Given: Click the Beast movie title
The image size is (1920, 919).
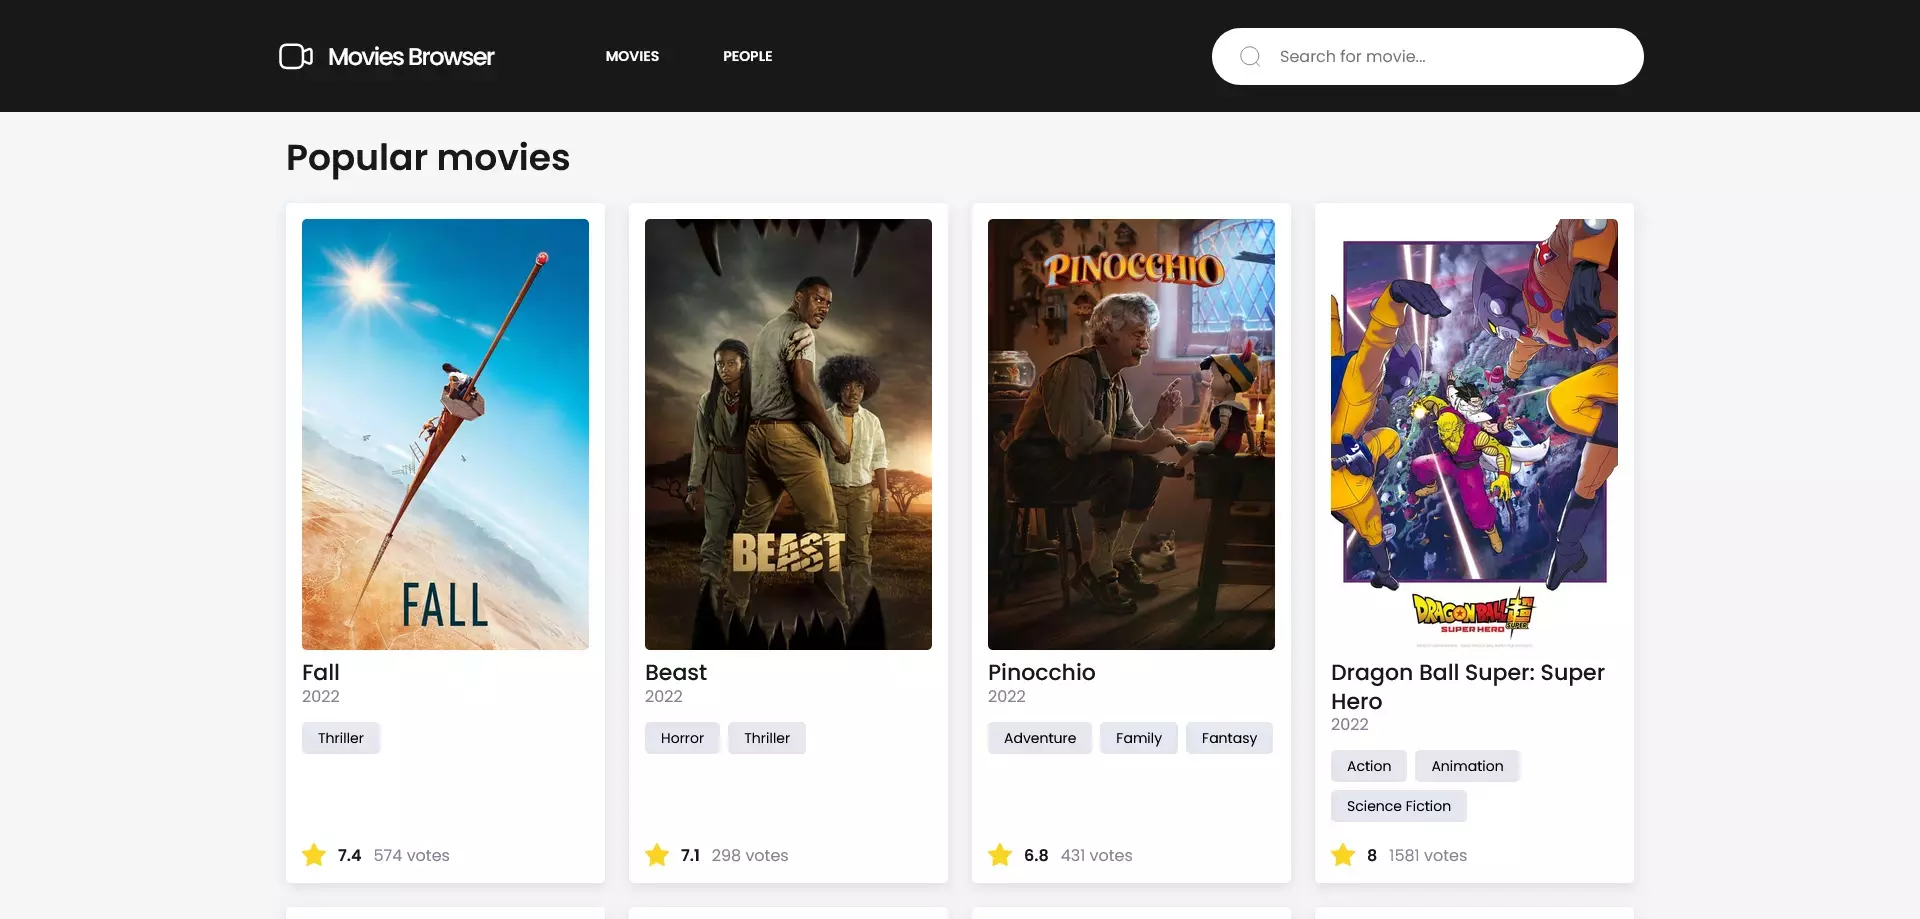Looking at the screenshot, I should click(676, 672).
